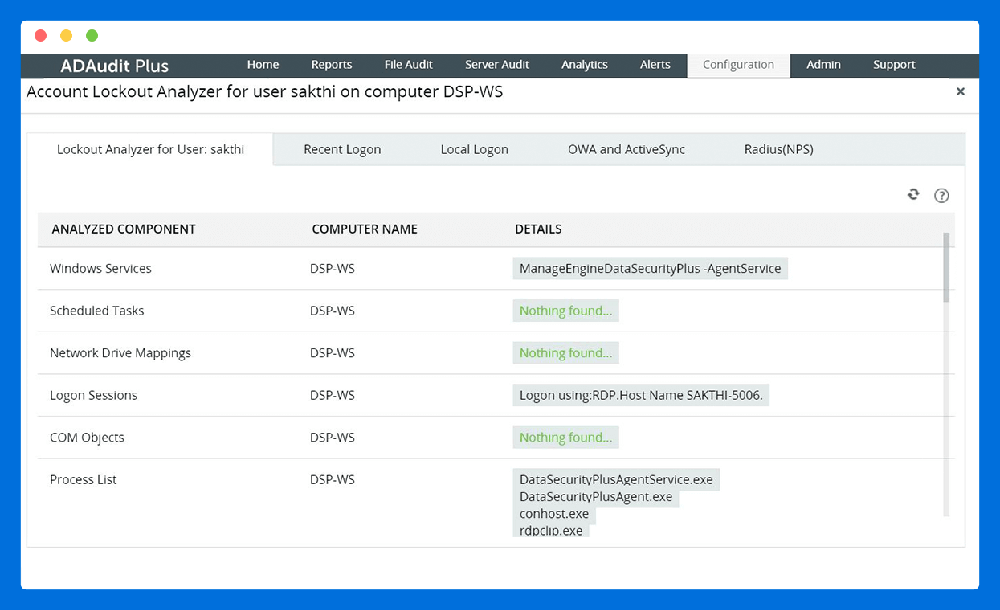Switch to the Recent Logon tab
Screen dimensions: 1000x610
pyautogui.click(x=342, y=149)
